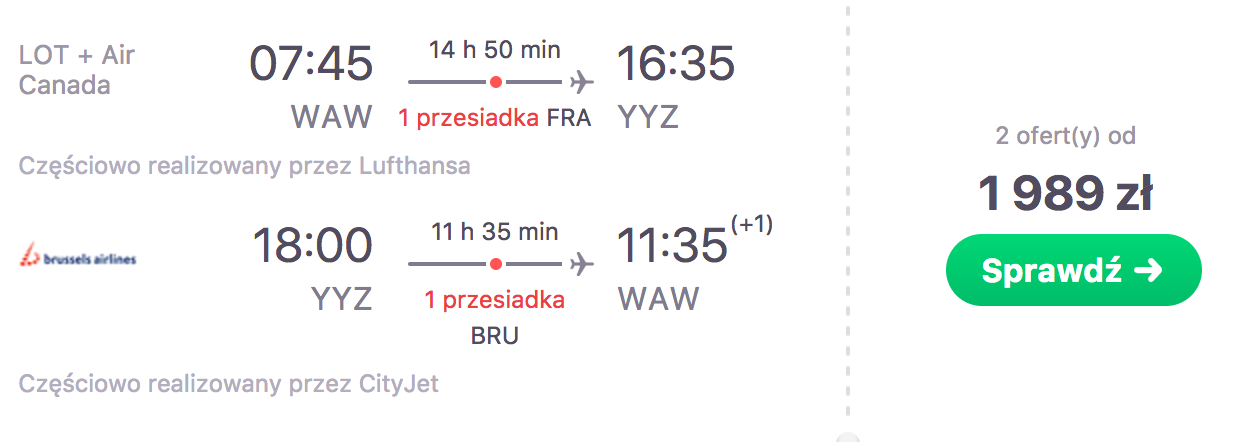Click the outbound flight airplane icon
The width and height of the screenshot is (1252, 442).
[x=581, y=81]
